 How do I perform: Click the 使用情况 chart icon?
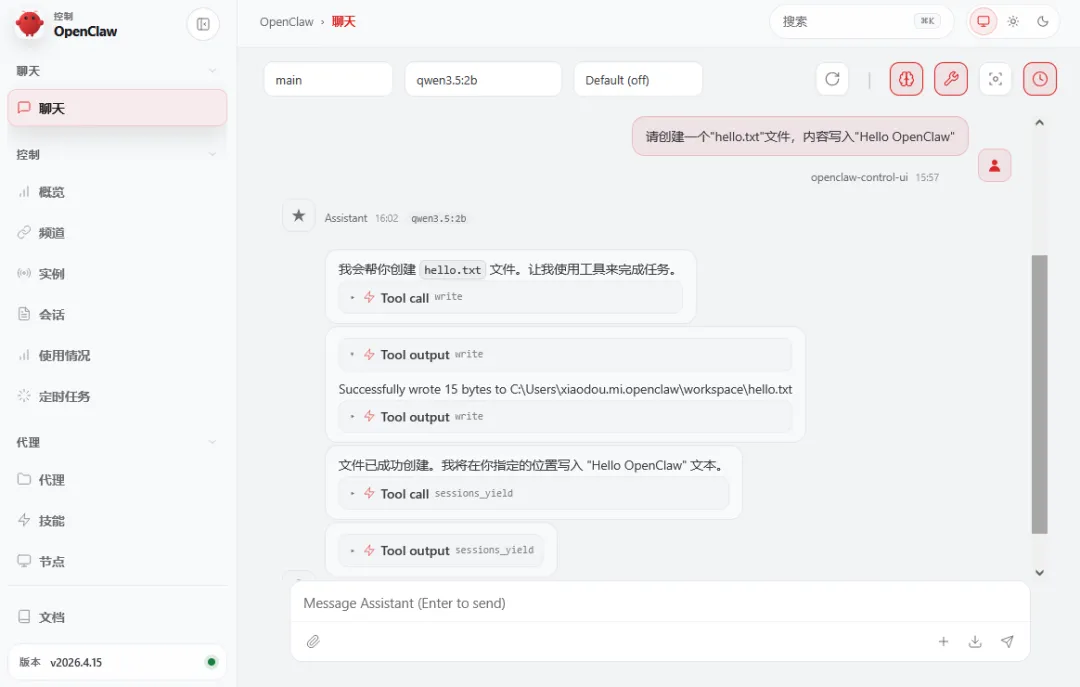pyautogui.click(x=24, y=355)
